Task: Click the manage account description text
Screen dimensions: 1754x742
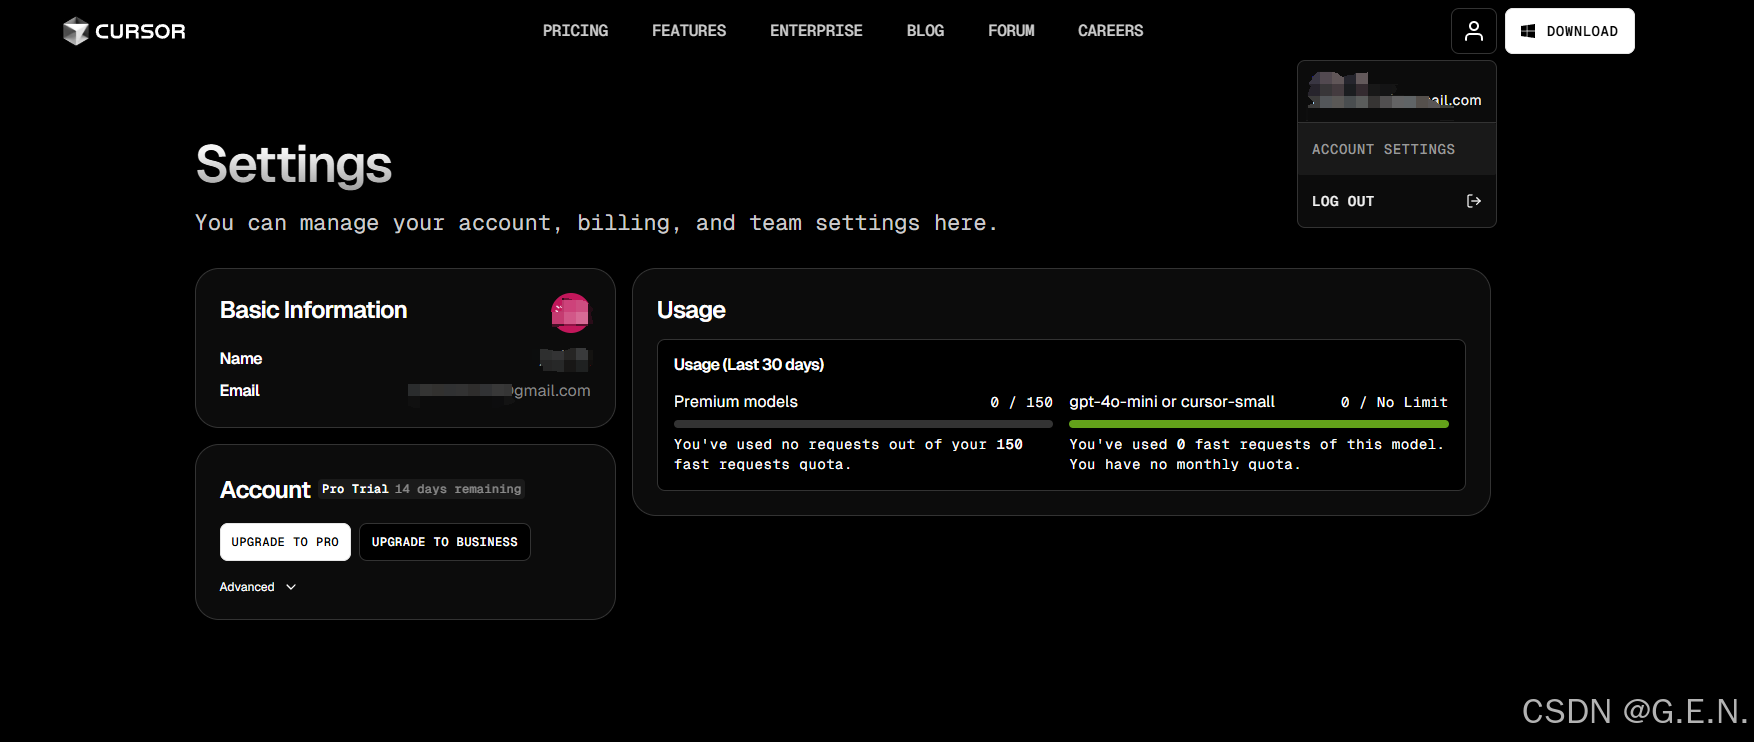Action: pyautogui.click(x=596, y=223)
